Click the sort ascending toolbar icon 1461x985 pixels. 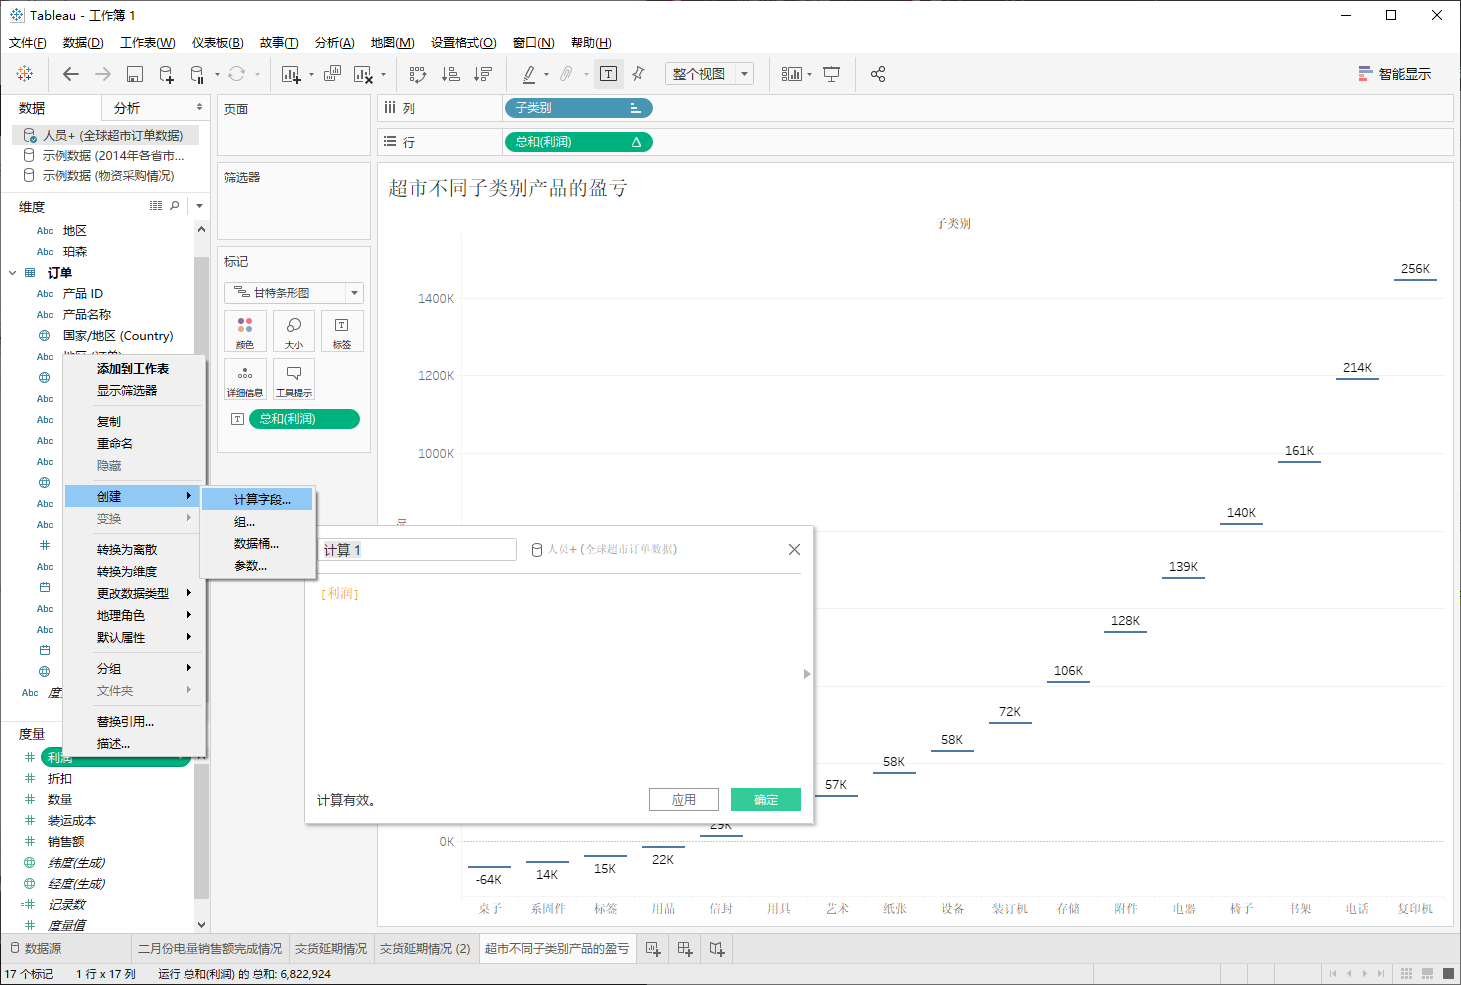point(451,74)
